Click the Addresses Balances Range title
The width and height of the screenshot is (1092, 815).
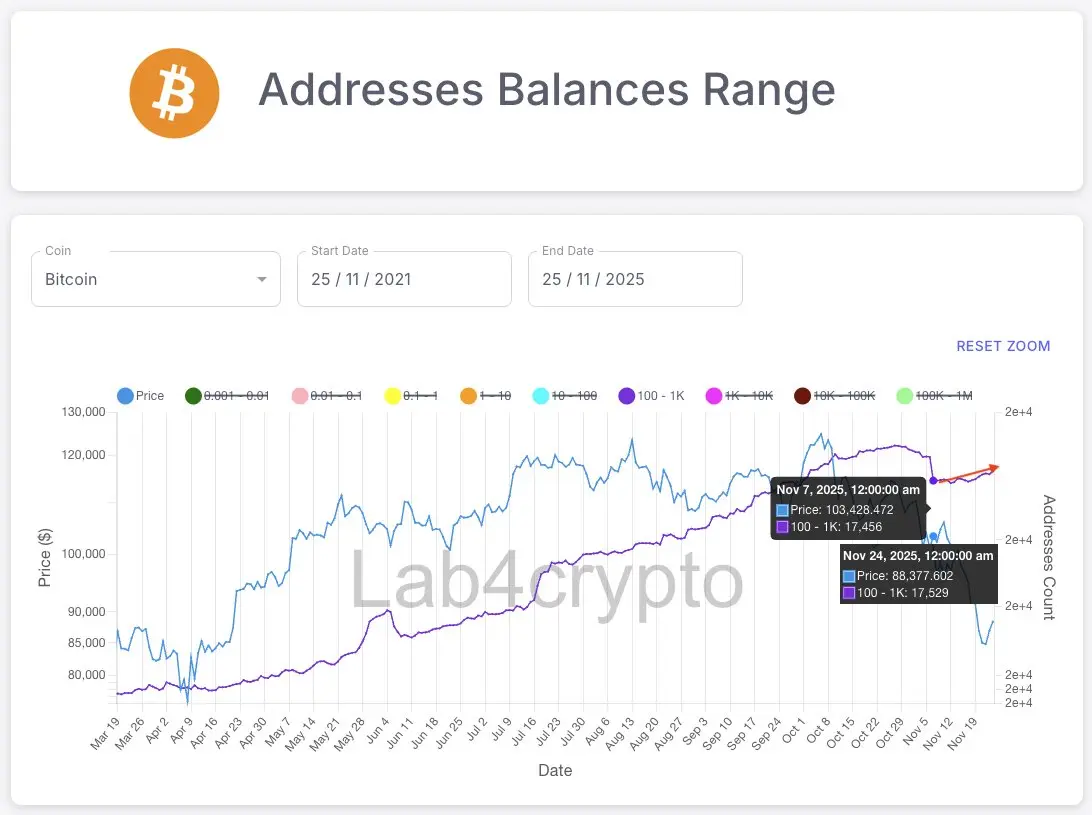click(x=547, y=90)
